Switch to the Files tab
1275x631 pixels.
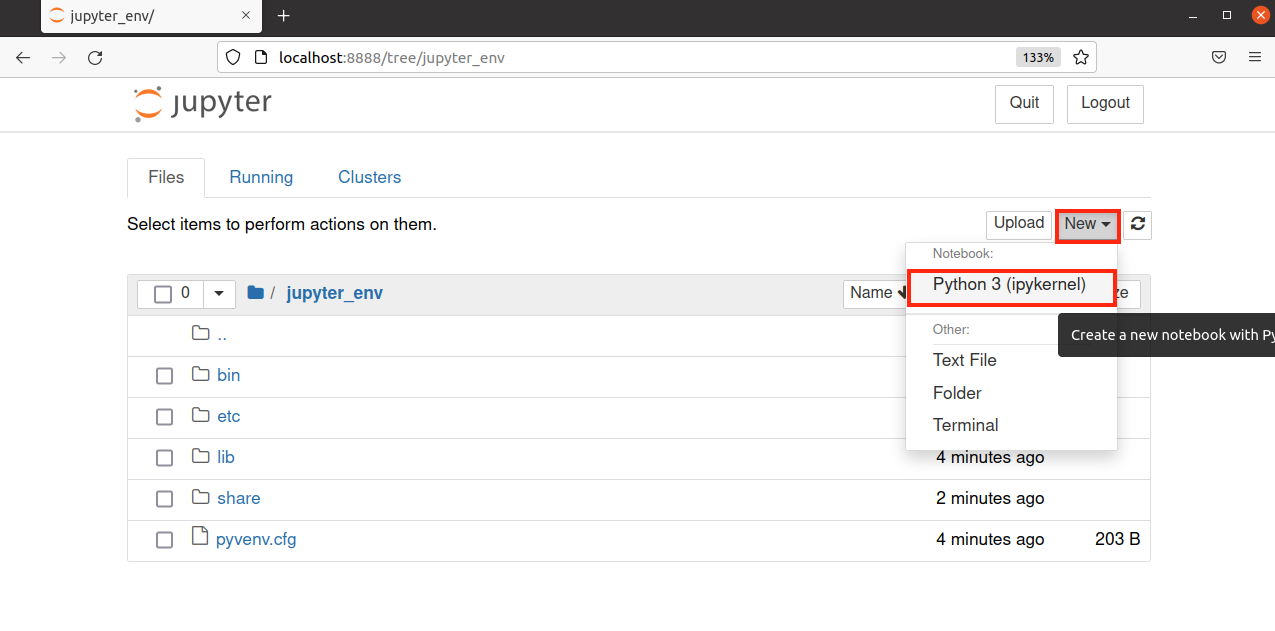point(166,177)
